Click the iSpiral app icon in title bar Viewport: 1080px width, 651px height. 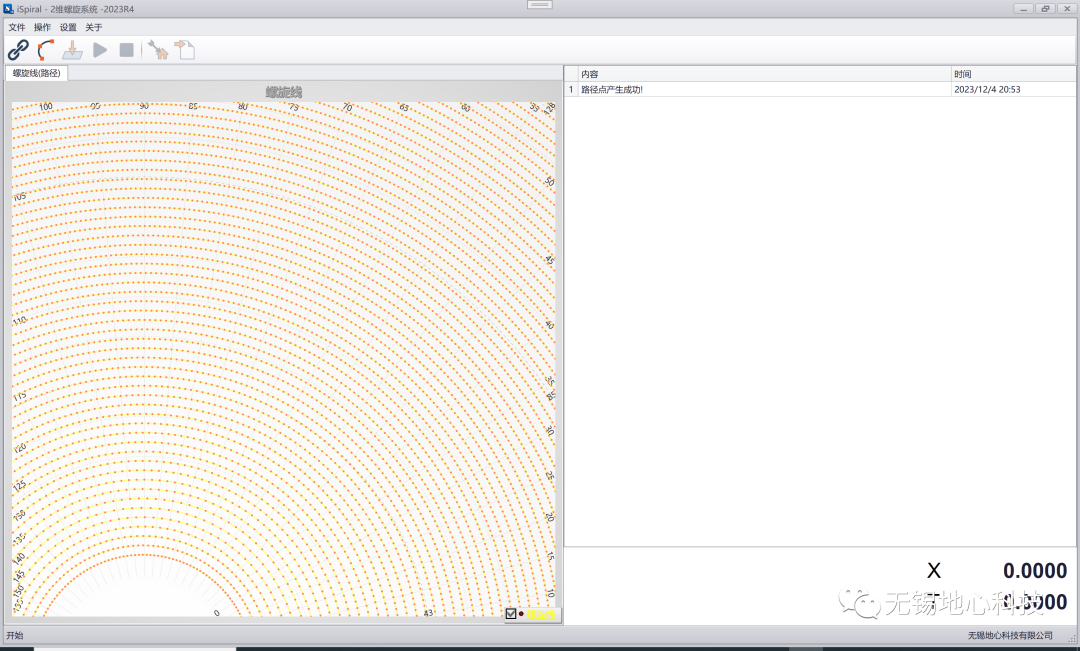(x=9, y=8)
